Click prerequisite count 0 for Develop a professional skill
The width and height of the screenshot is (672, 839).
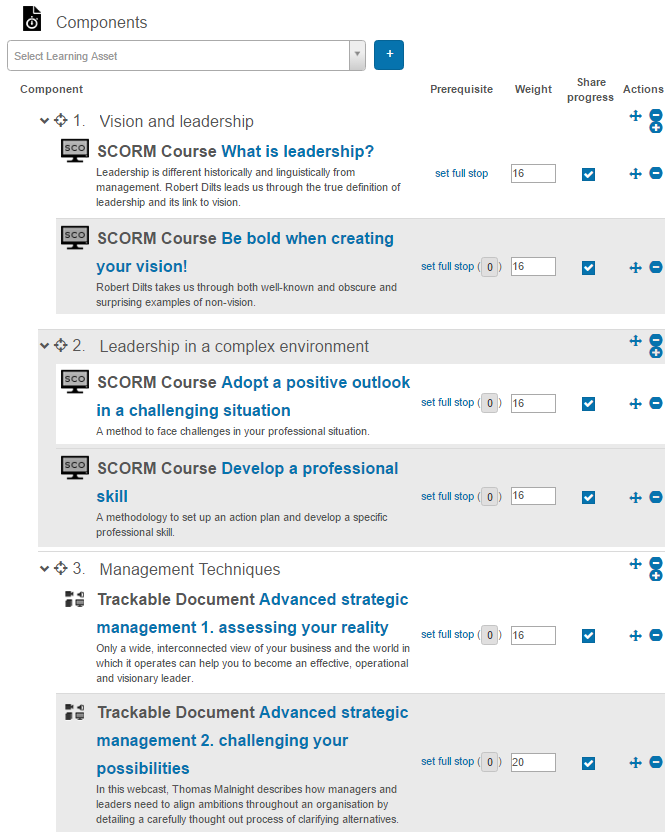(490, 497)
